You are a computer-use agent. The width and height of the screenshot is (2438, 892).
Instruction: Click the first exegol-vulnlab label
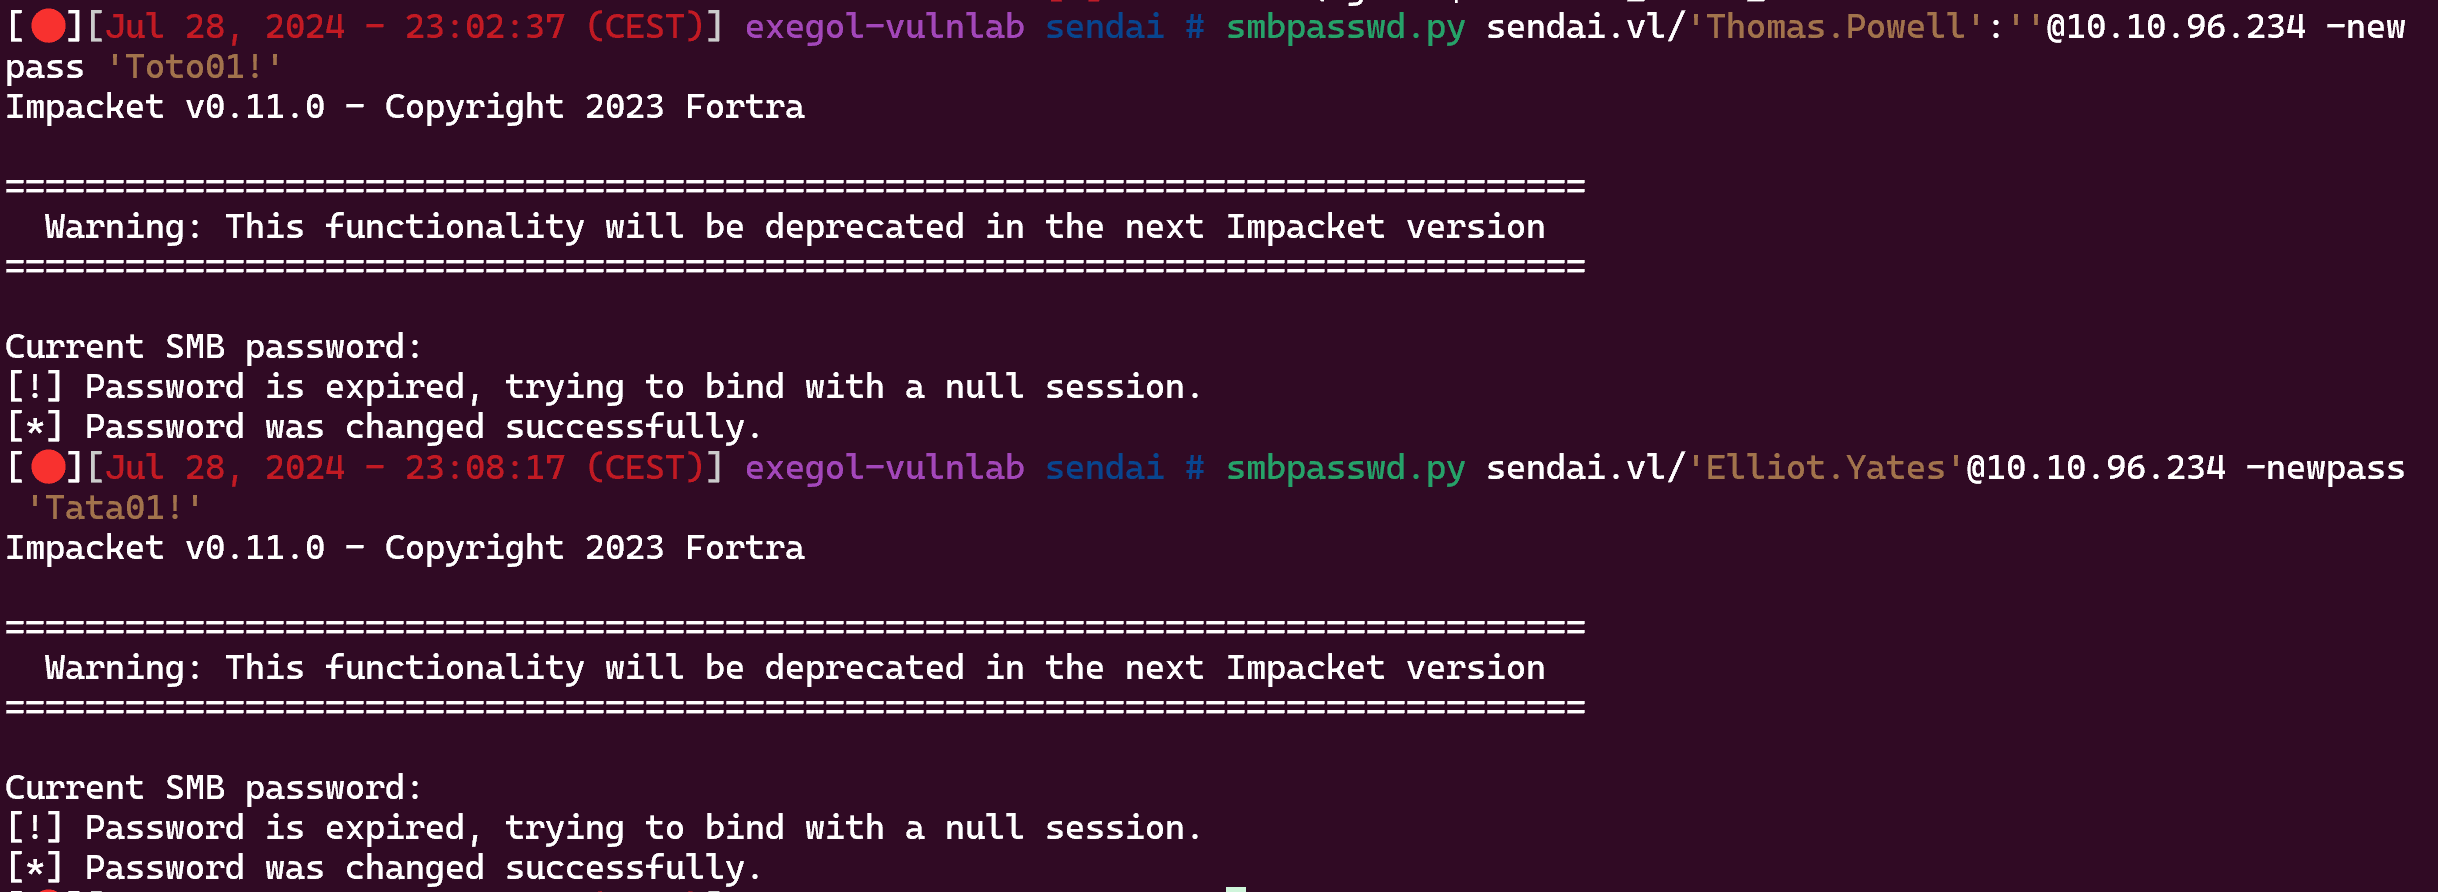pos(885,27)
